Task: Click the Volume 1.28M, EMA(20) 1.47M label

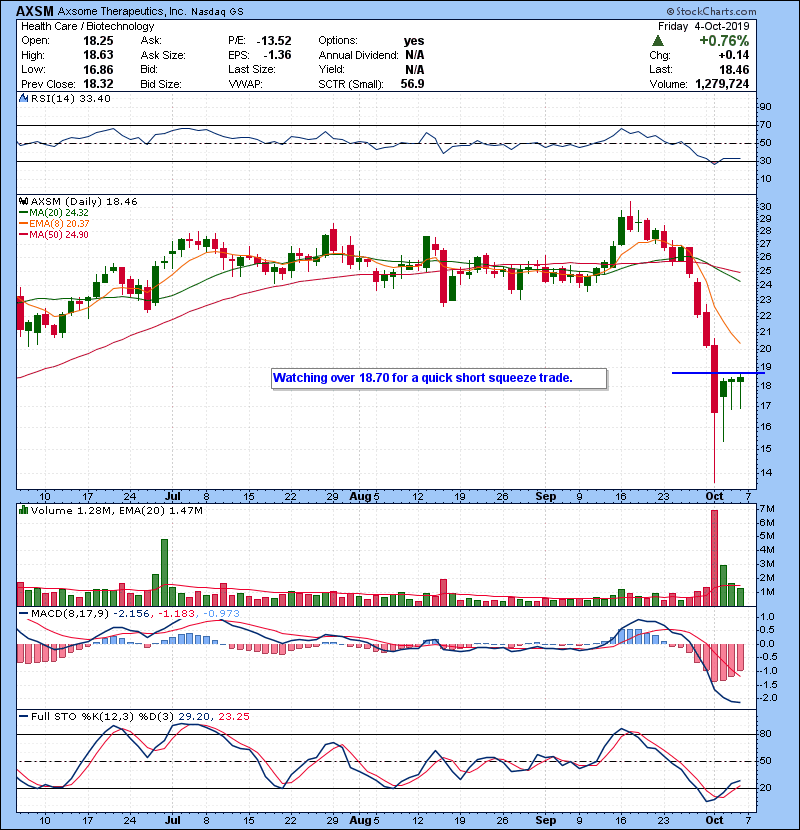Action: point(116,510)
